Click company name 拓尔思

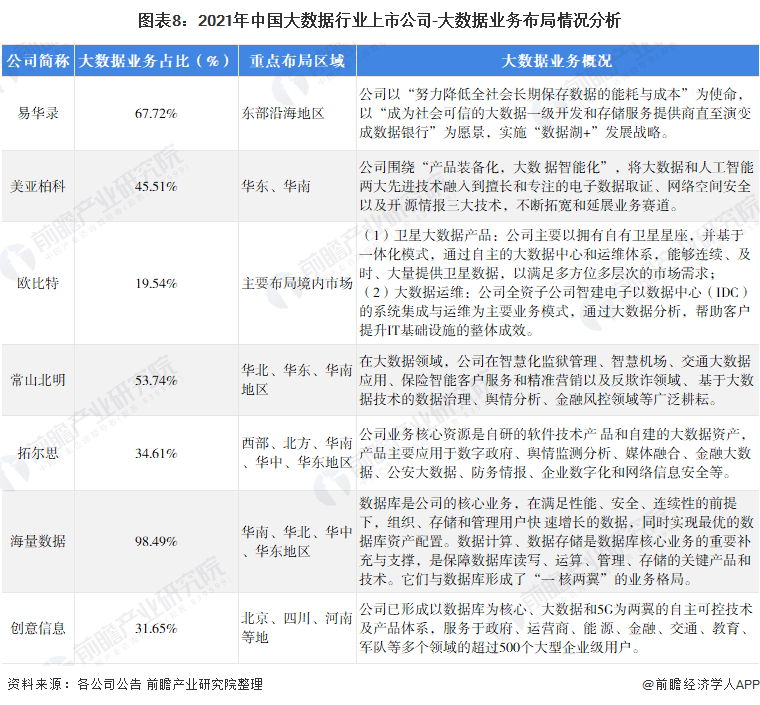tap(38, 453)
